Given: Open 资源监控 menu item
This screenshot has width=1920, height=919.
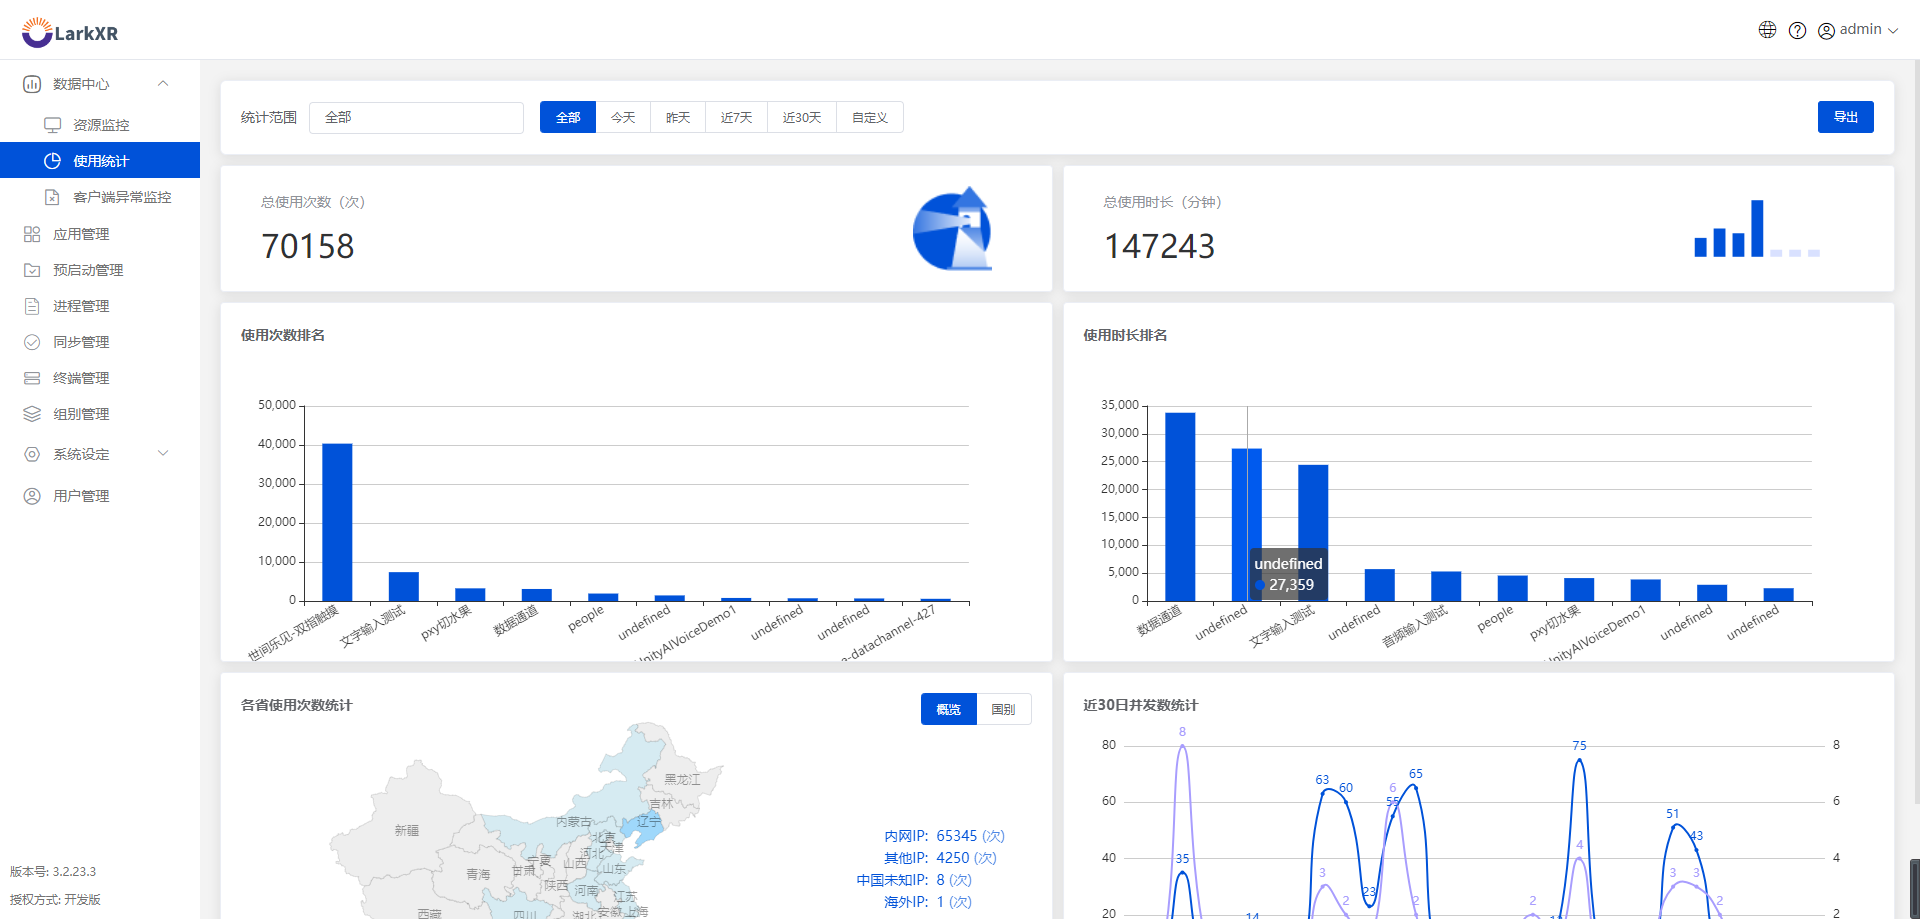Looking at the screenshot, I should click(x=101, y=125).
